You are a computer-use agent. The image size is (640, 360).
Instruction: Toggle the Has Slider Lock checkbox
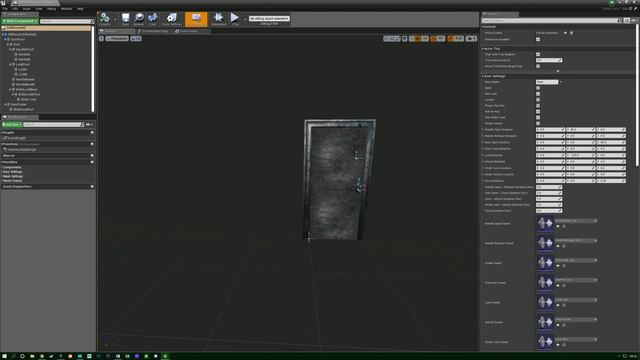pyautogui.click(x=538, y=118)
